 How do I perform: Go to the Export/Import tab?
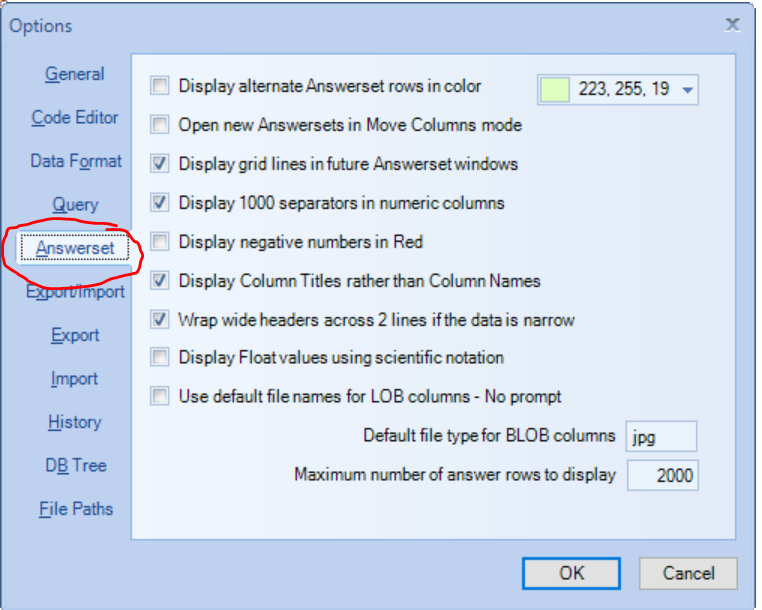pos(75,292)
